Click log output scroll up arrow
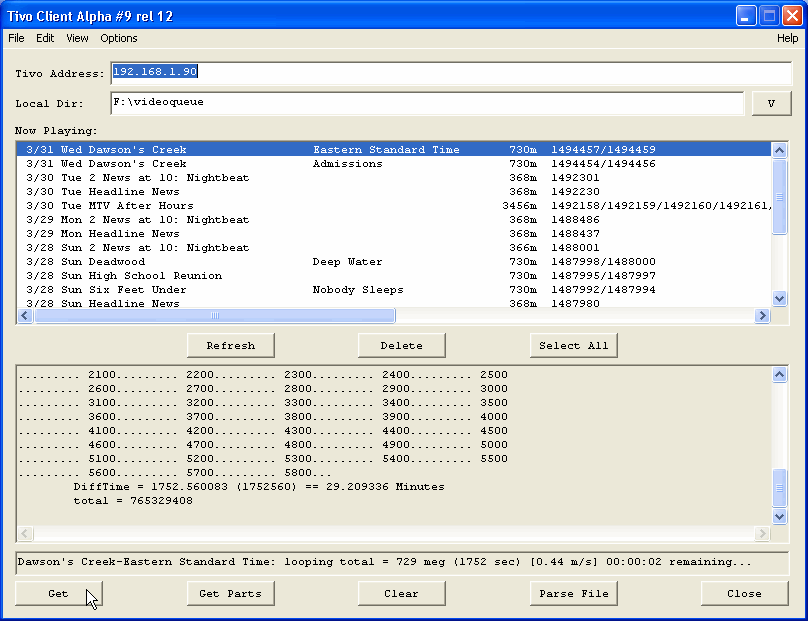808x621 pixels. point(779,375)
